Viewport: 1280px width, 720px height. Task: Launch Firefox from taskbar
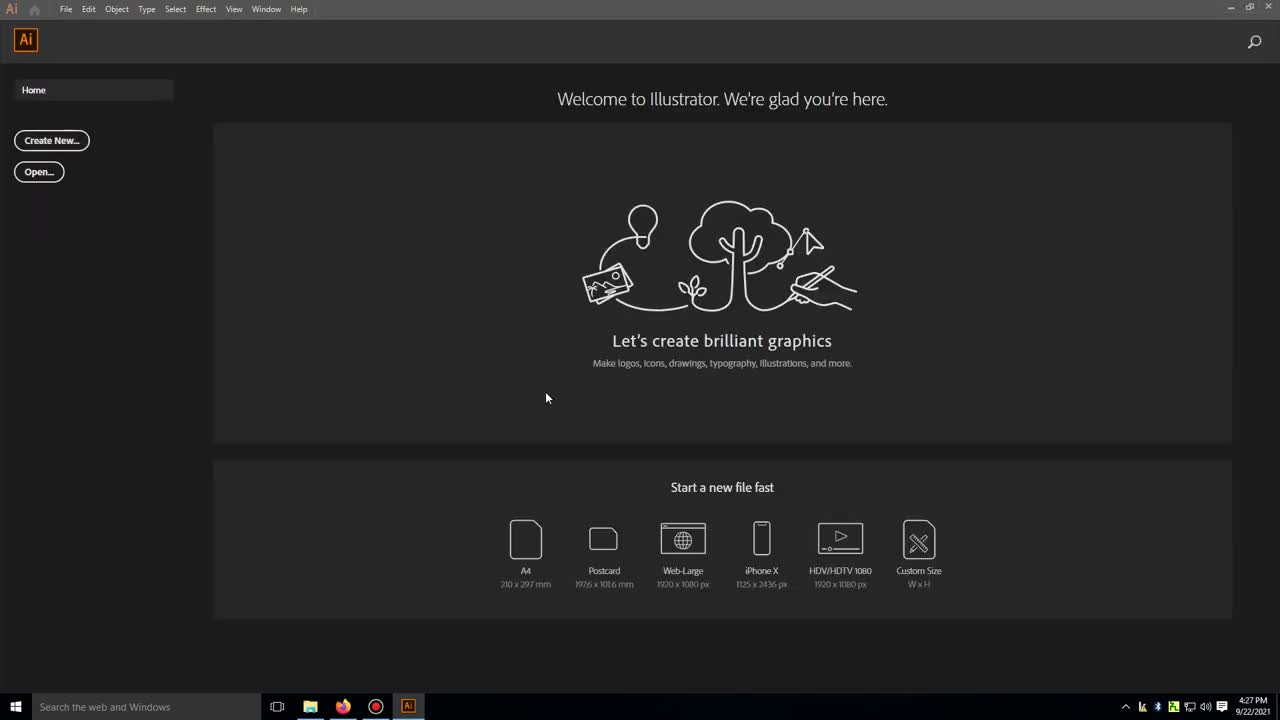(343, 707)
